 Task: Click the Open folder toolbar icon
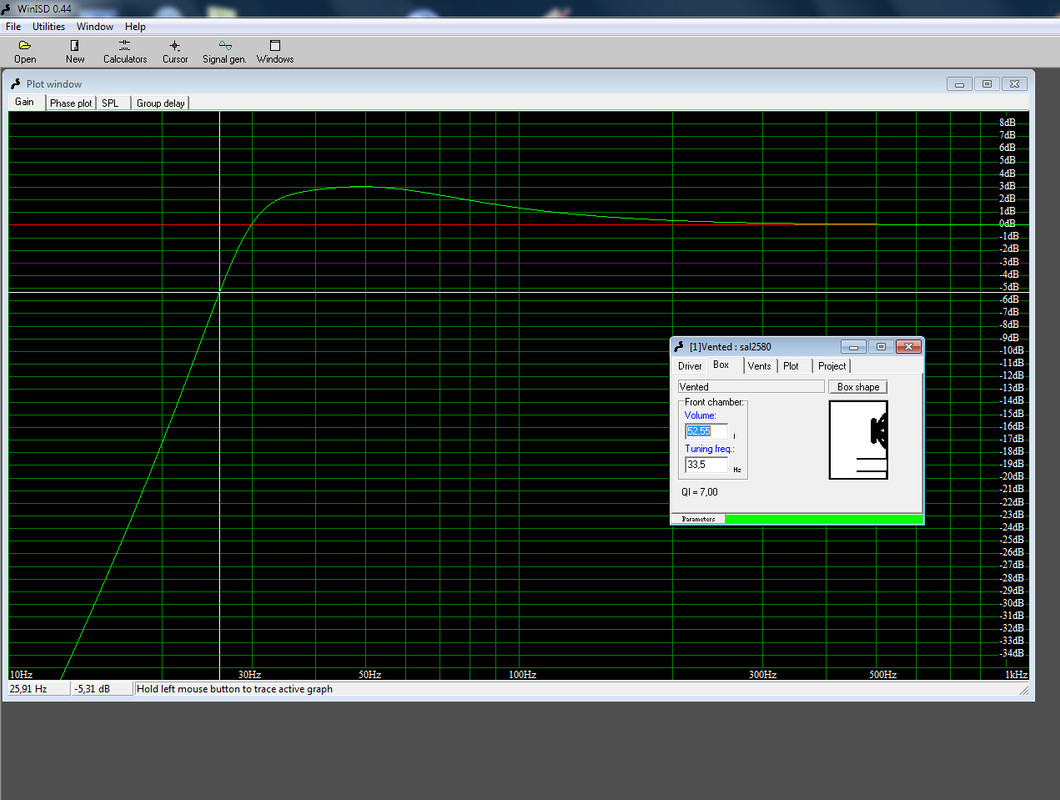pos(25,46)
